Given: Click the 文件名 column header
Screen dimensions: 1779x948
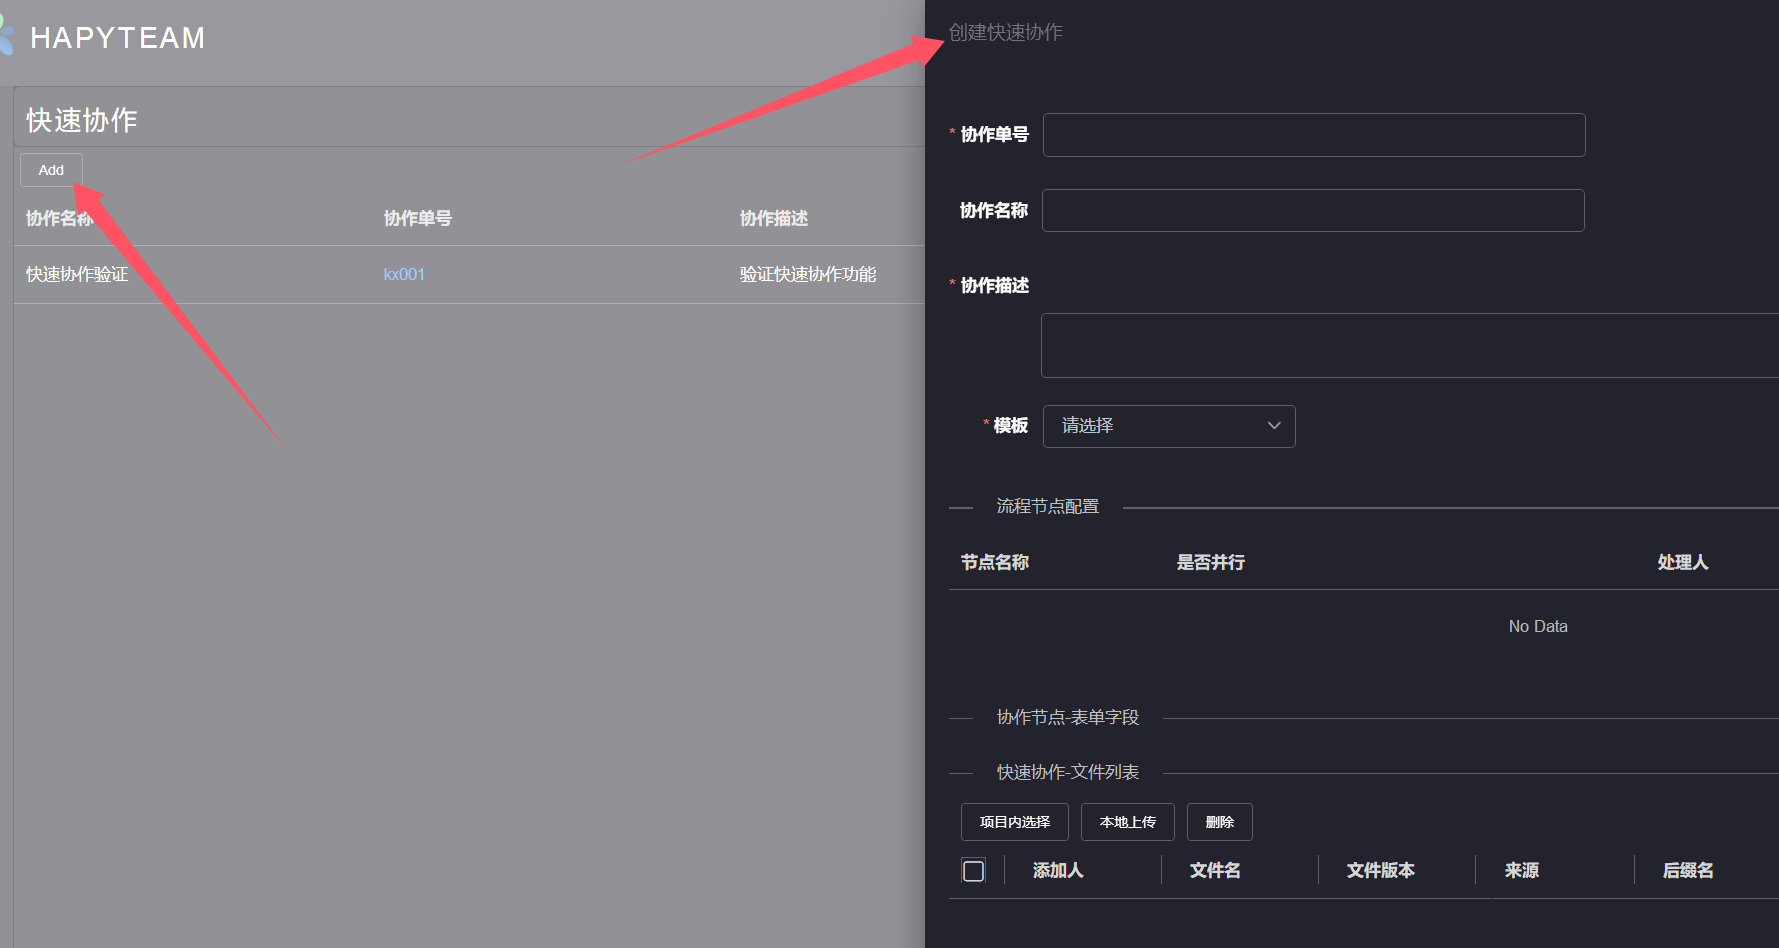Looking at the screenshot, I should click(1215, 870).
